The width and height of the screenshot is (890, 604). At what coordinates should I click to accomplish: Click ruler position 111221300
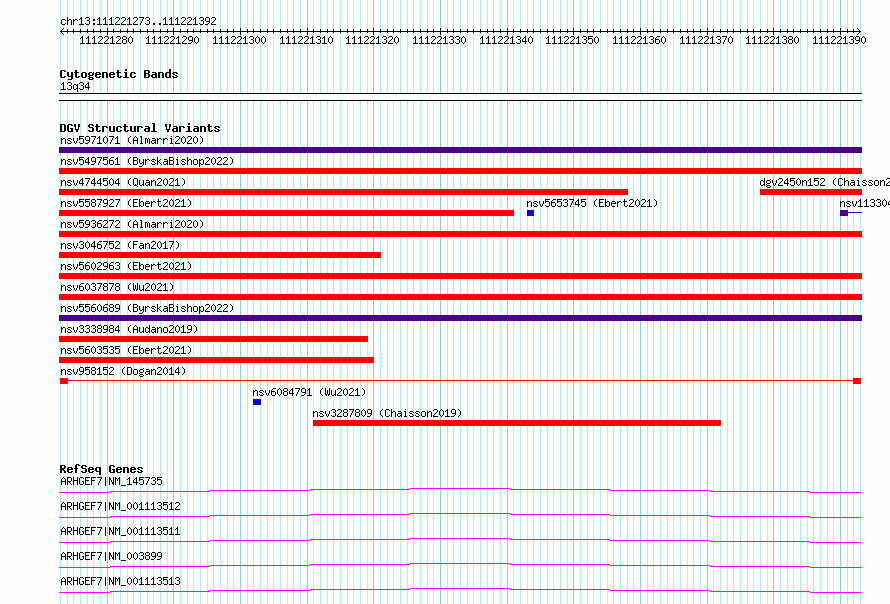(239, 40)
